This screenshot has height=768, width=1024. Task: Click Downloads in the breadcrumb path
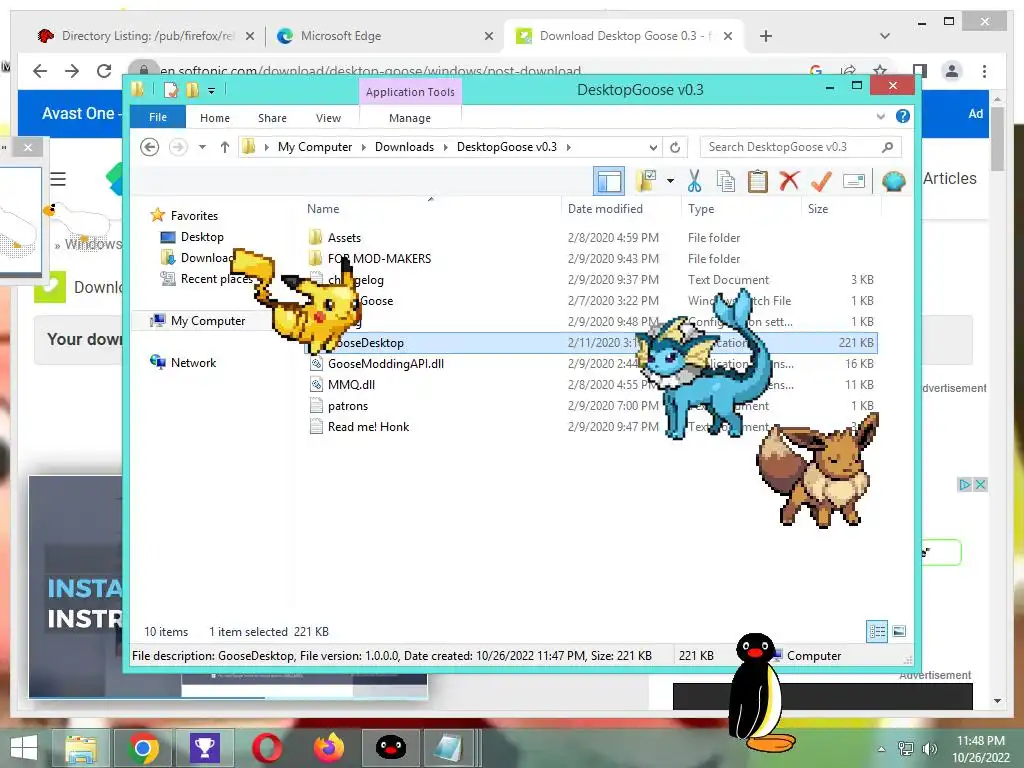[404, 147]
